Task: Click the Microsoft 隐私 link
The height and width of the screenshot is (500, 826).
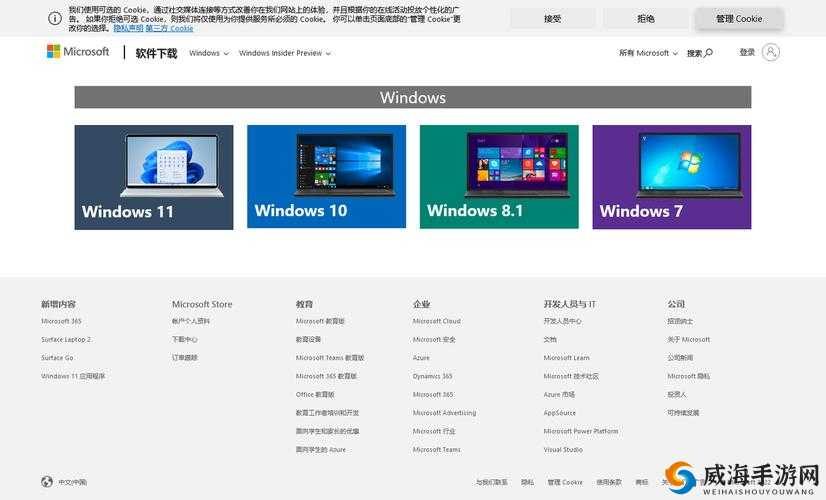Action: 689,376
